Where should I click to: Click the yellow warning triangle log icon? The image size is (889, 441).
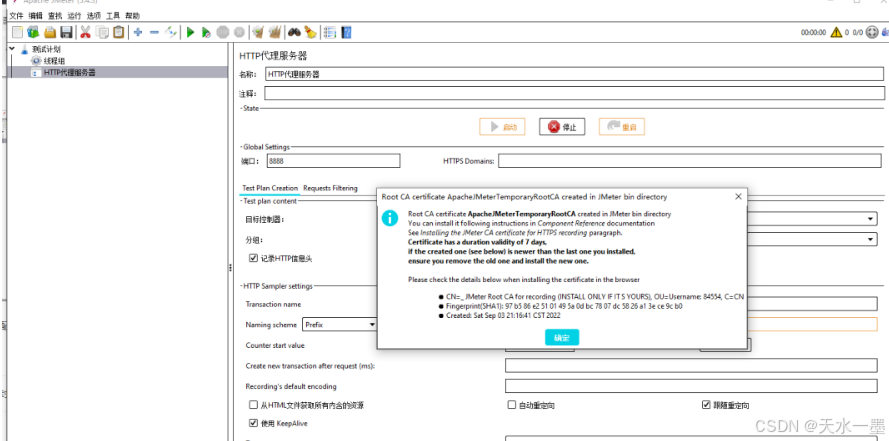(x=836, y=32)
